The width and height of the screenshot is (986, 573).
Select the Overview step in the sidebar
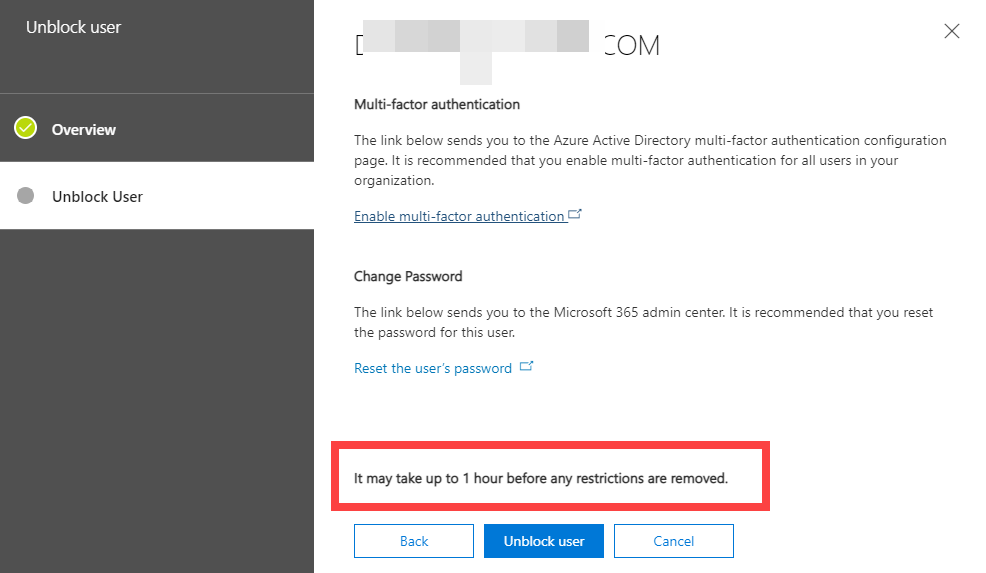click(84, 129)
